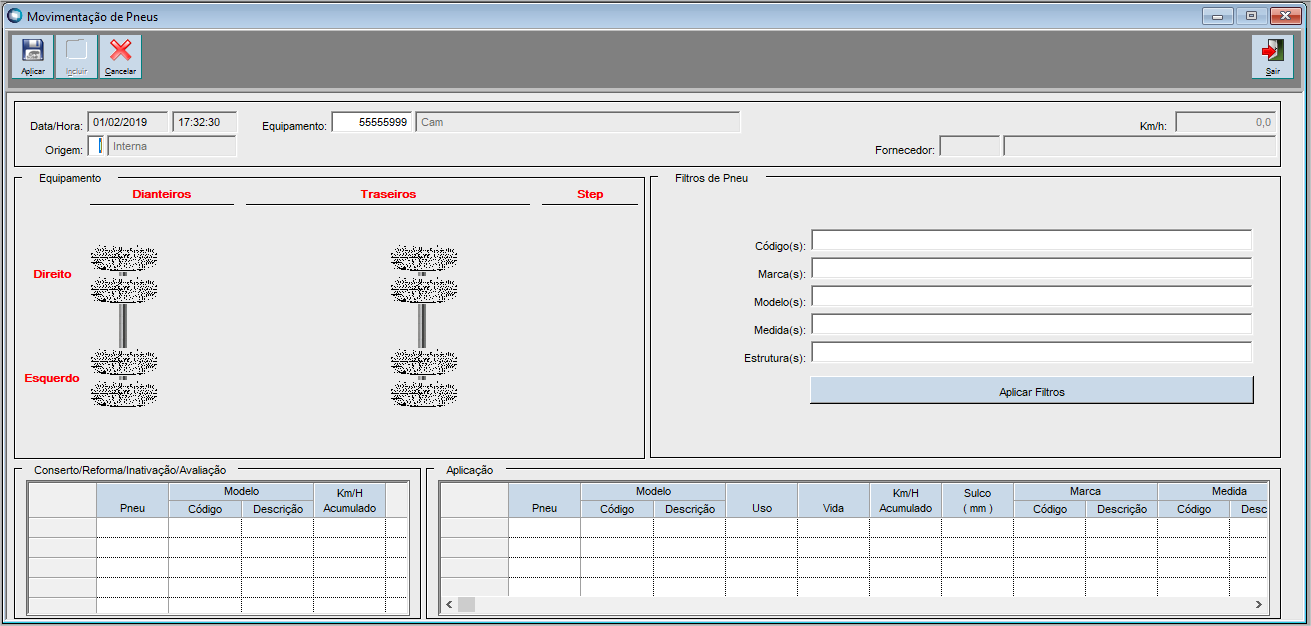This screenshot has height=626, width=1311.
Task: Click the time field 17:32:30
Action: coord(204,122)
